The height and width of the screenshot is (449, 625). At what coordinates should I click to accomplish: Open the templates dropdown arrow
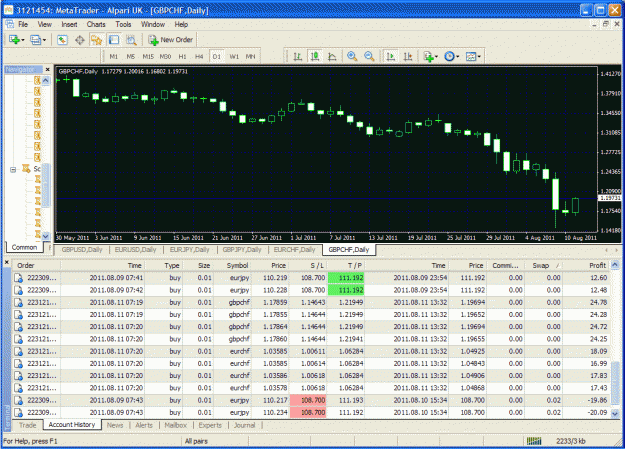point(479,57)
